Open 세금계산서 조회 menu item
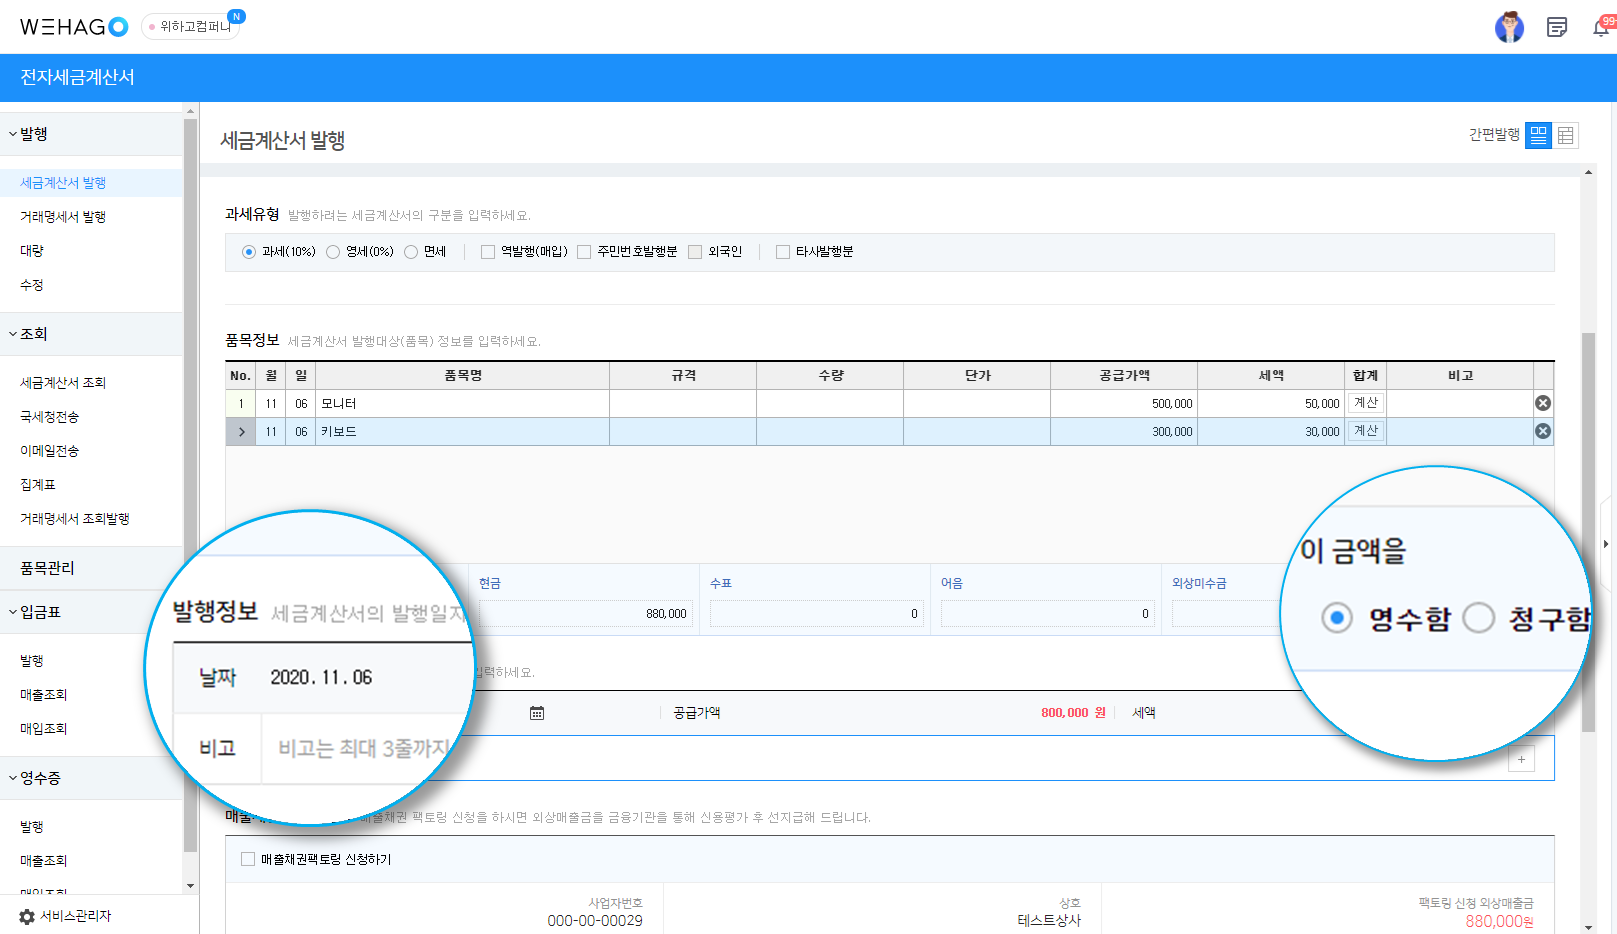The image size is (1617, 934). [63, 383]
